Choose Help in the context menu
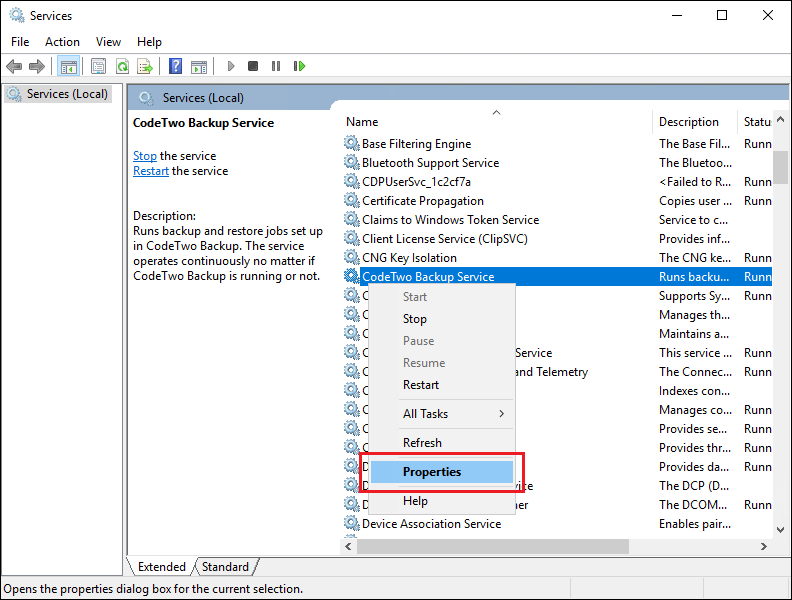Image resolution: width=792 pixels, height=600 pixels. coord(442,501)
